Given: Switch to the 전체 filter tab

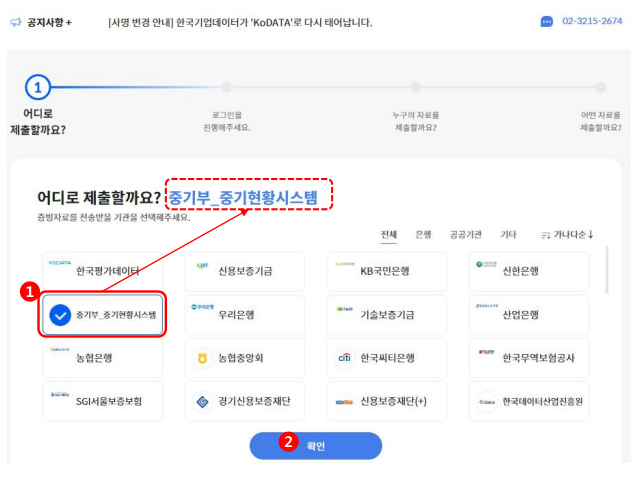Looking at the screenshot, I should (389, 235).
